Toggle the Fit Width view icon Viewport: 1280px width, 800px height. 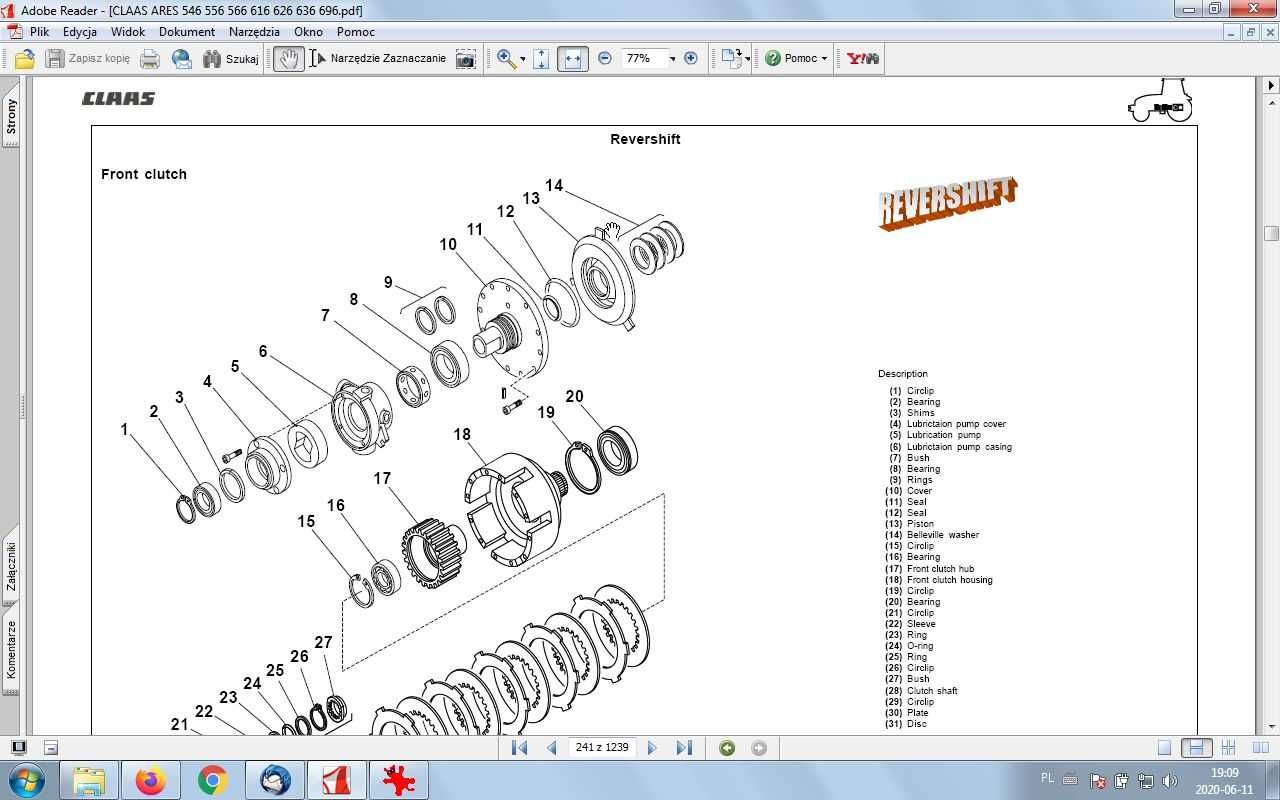(x=573, y=59)
